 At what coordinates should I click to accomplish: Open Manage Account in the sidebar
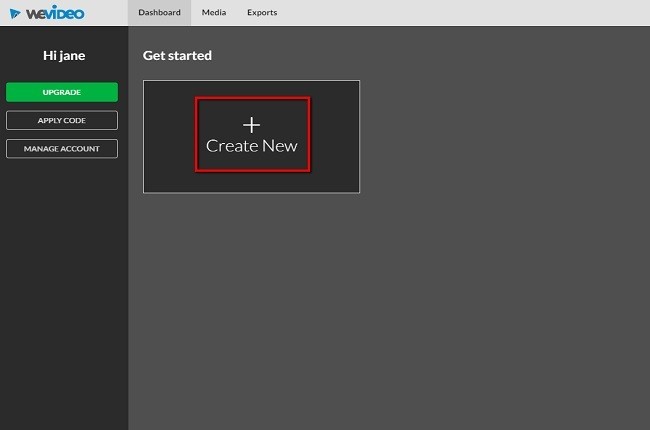62,149
